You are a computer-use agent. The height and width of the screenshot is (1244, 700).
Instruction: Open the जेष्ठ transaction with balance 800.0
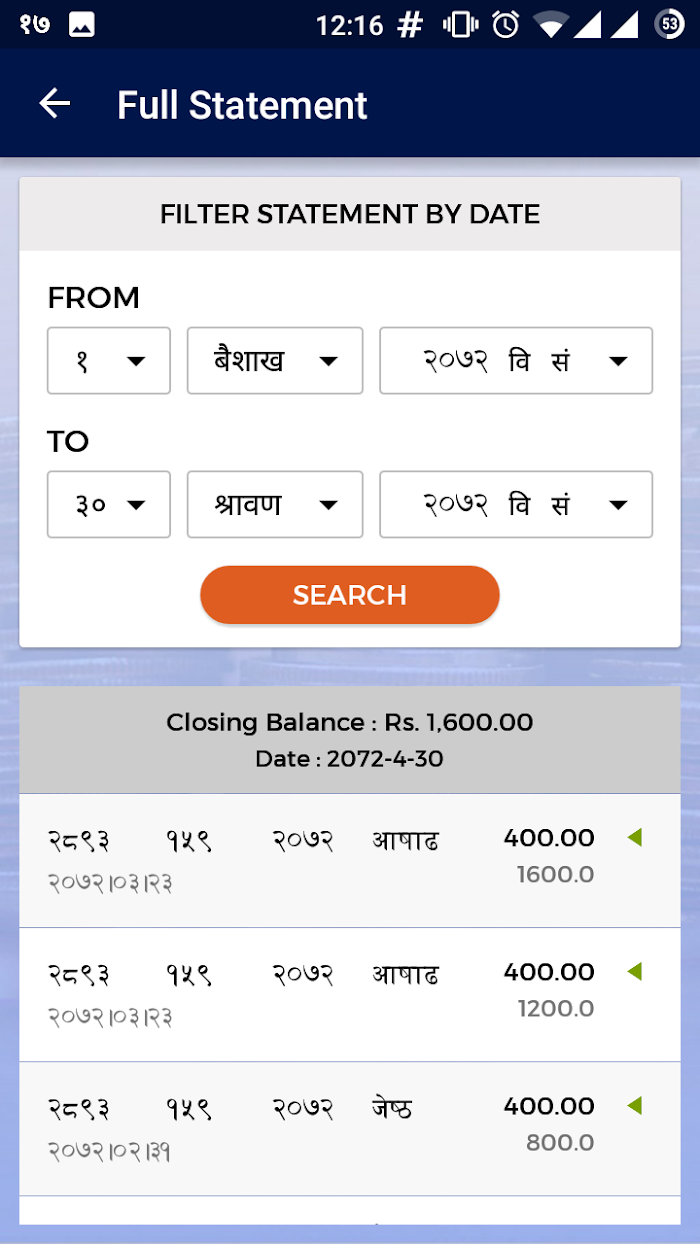tap(350, 1129)
